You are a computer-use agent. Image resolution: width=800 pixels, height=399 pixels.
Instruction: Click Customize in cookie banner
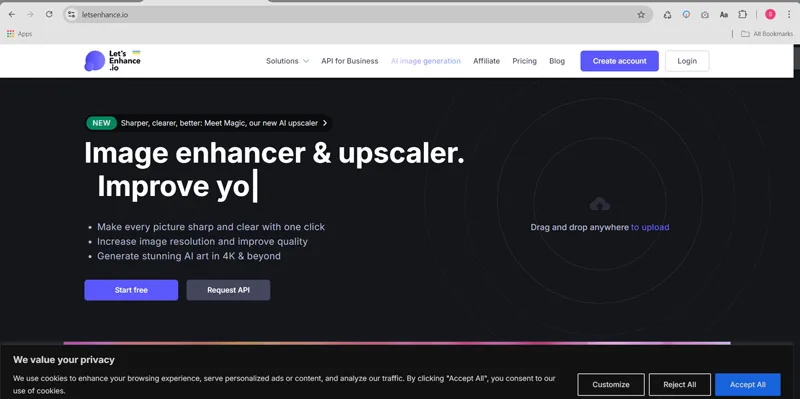click(611, 384)
